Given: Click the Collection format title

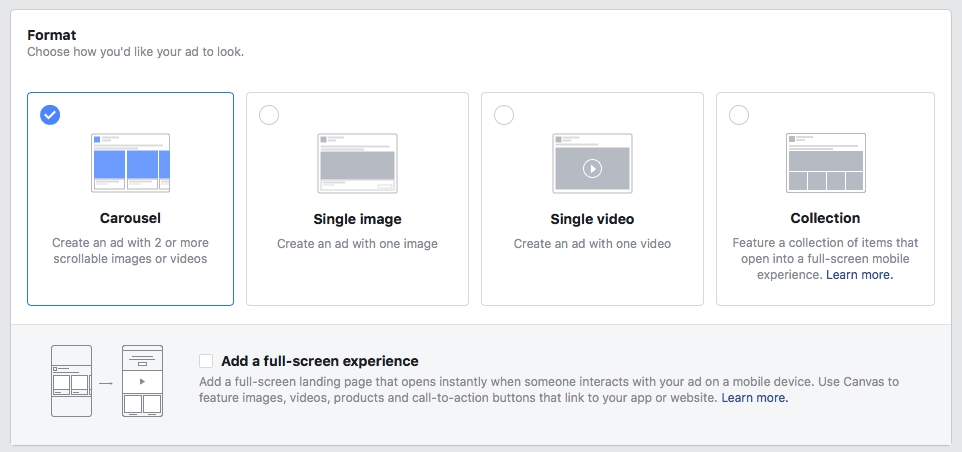Looking at the screenshot, I should (x=825, y=218).
